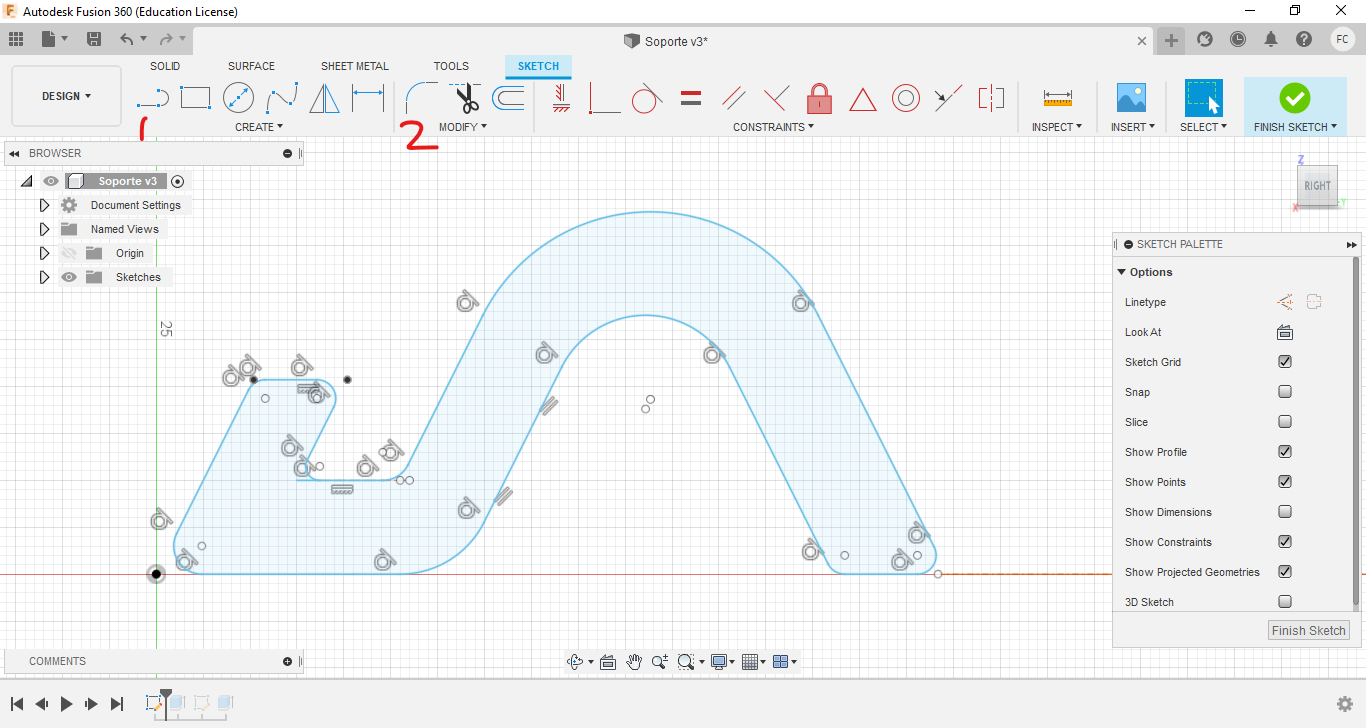
Task: Toggle the Show Points checkbox
Action: 1285,482
